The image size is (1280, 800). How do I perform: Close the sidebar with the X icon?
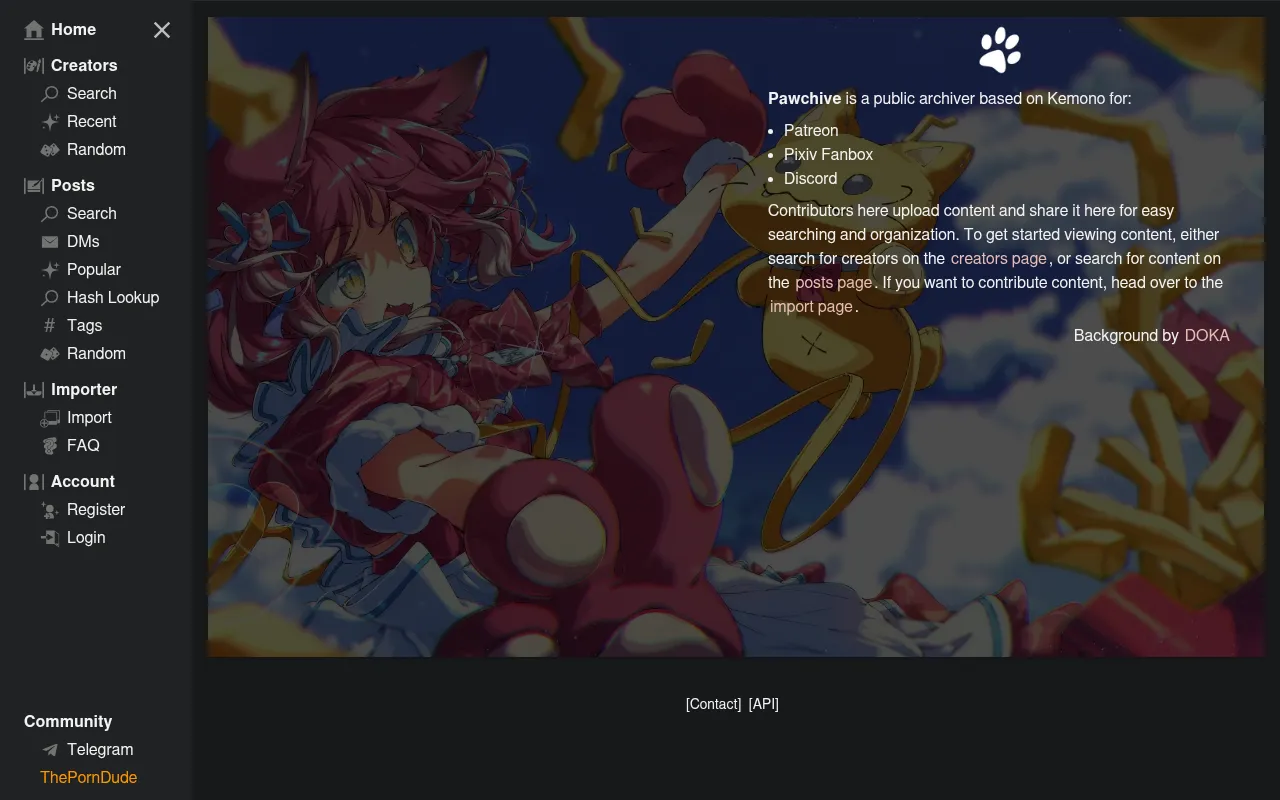(x=162, y=30)
